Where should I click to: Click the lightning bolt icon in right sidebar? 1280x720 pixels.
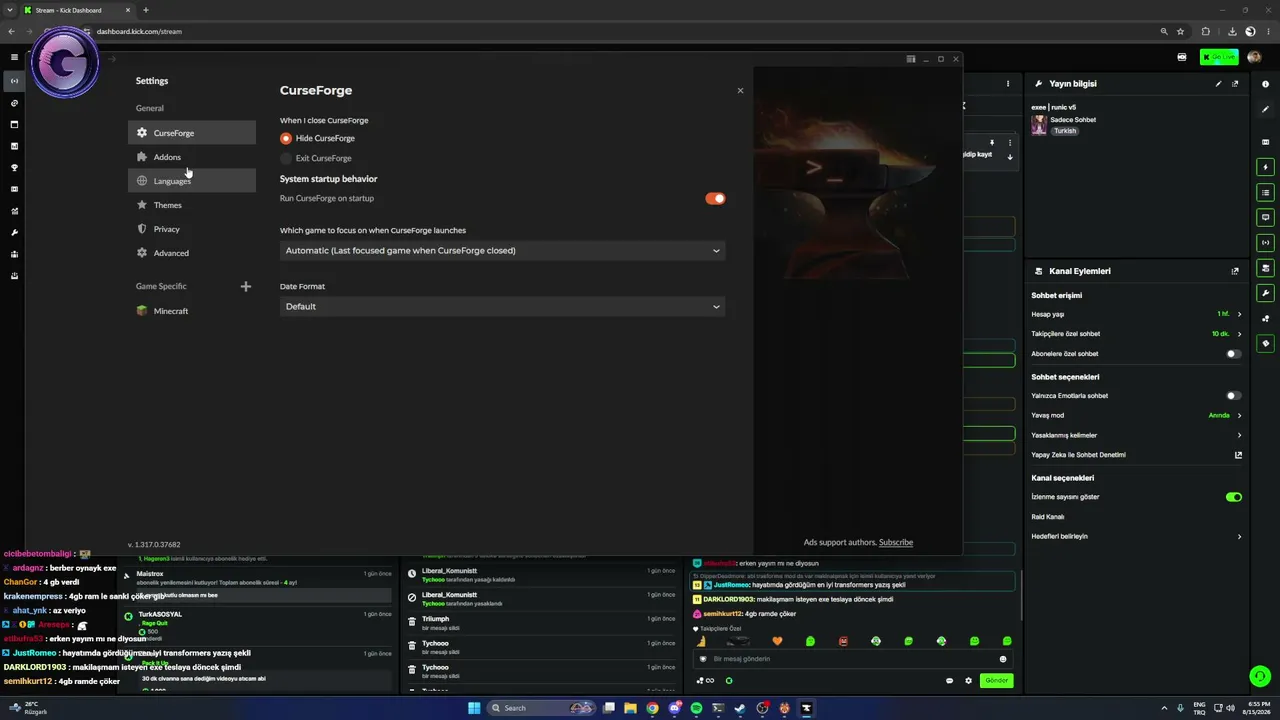[x=1265, y=167]
